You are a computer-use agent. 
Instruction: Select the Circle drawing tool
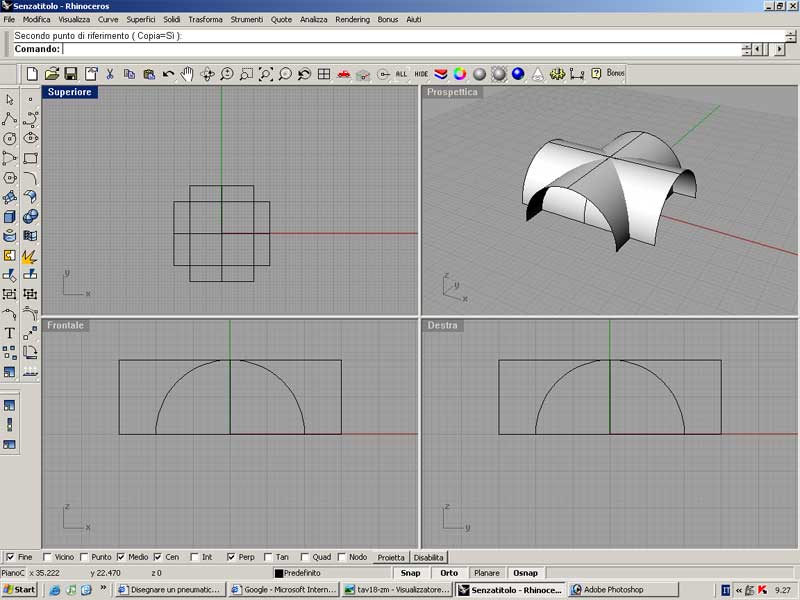point(10,138)
